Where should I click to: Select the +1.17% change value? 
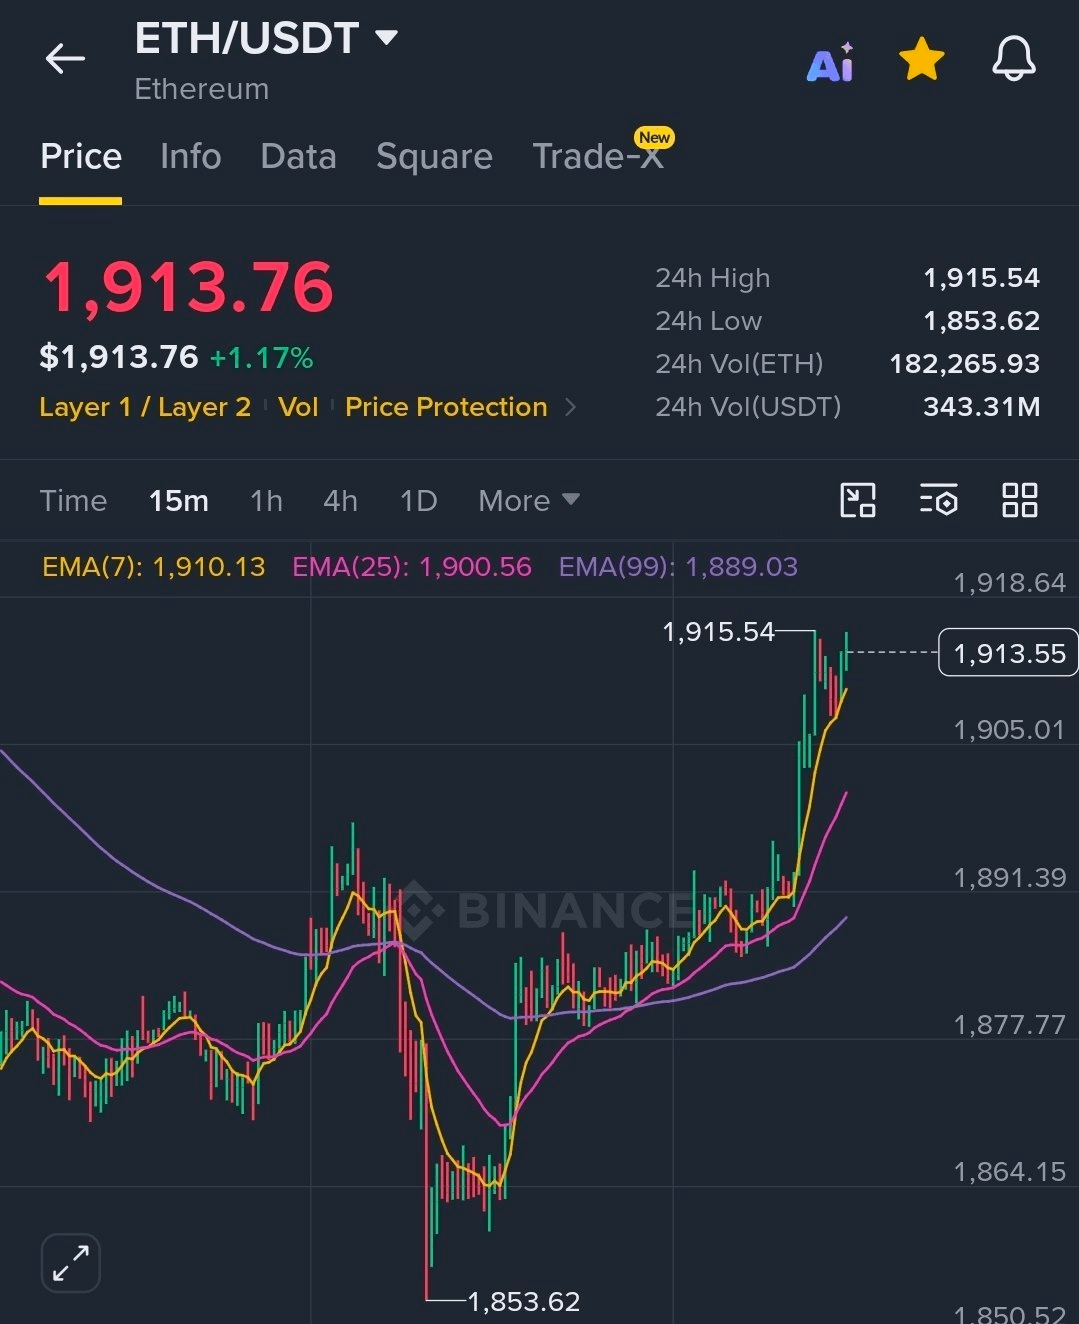click(x=261, y=357)
